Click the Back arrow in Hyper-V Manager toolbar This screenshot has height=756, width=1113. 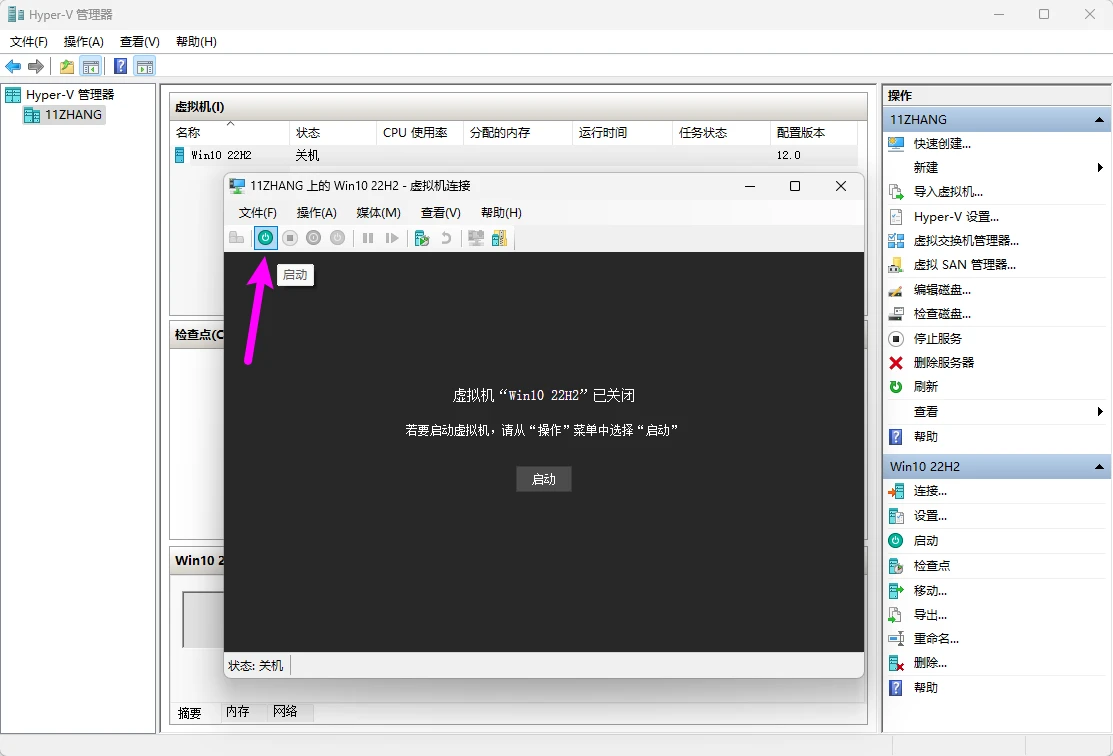pos(13,67)
